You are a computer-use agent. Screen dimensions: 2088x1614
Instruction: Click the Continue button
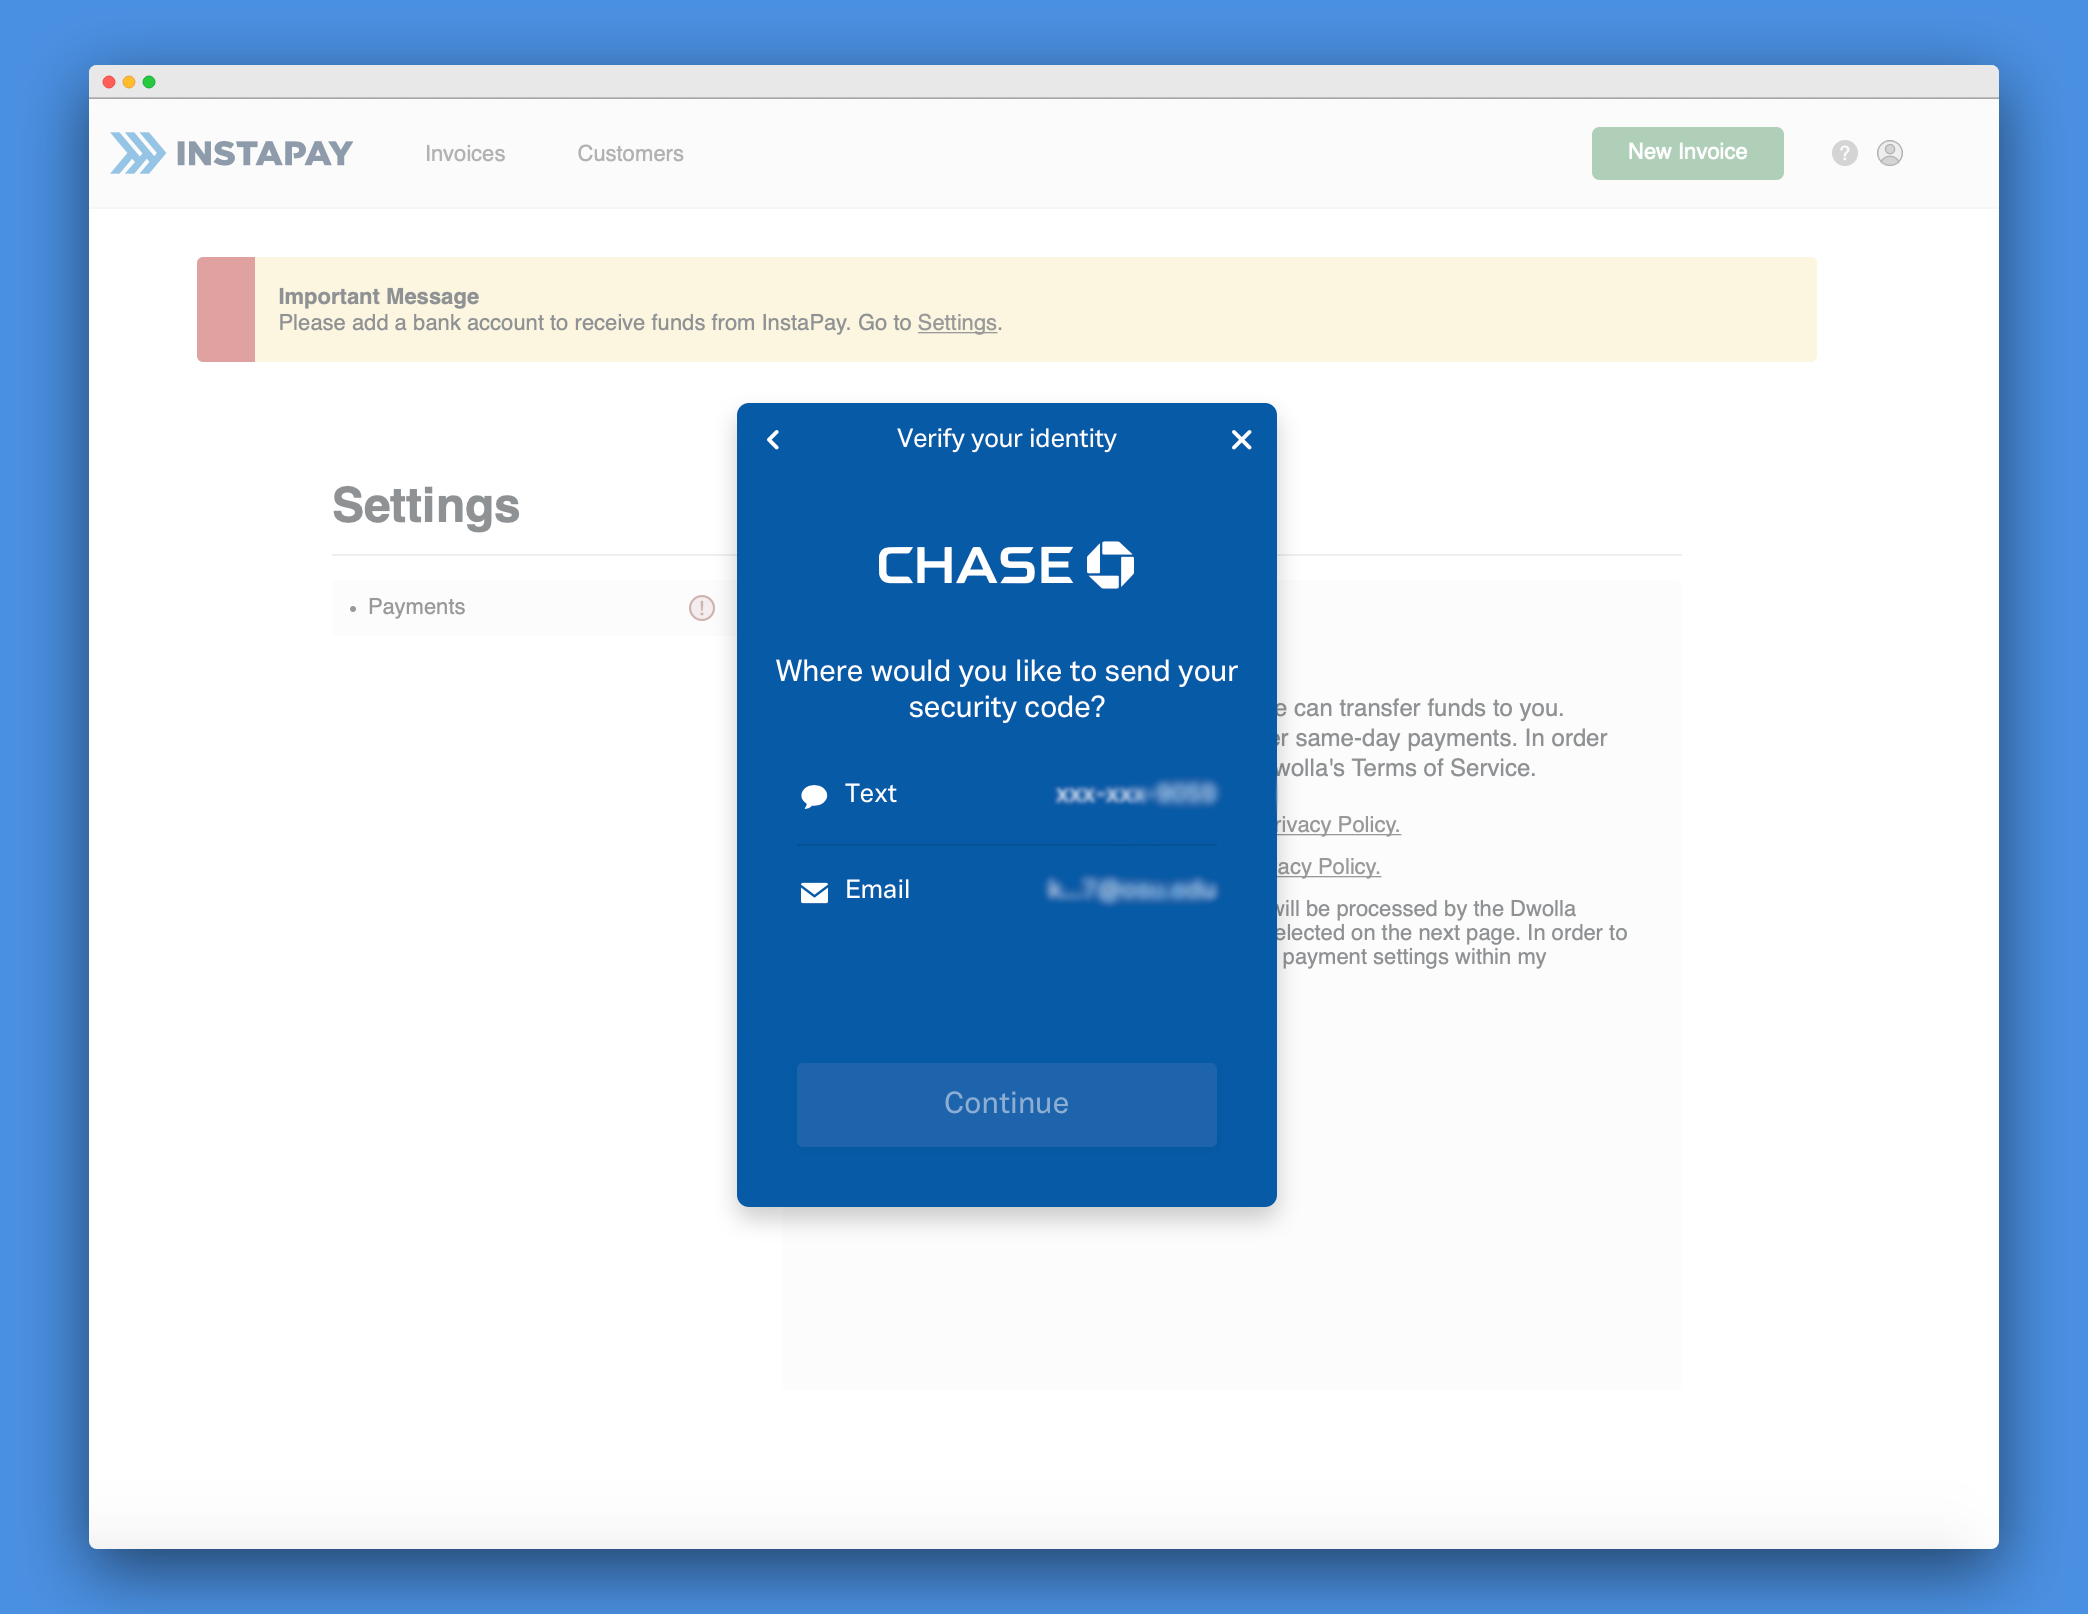click(x=1006, y=1104)
